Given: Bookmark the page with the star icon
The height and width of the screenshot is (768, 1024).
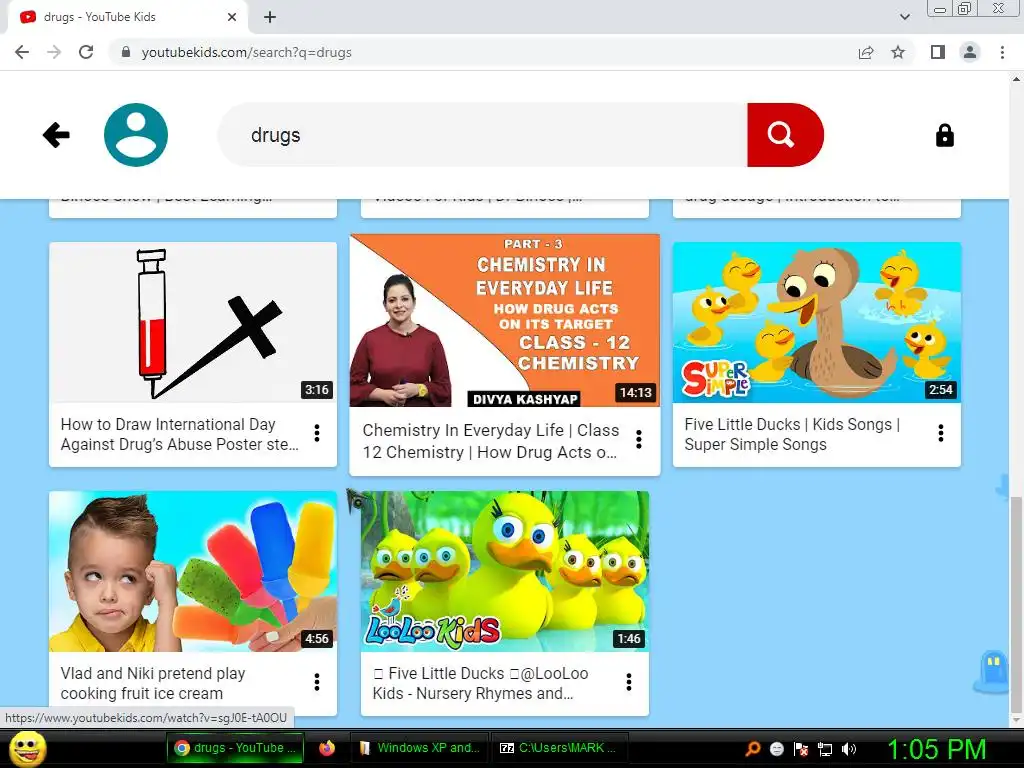Looking at the screenshot, I should coord(898,52).
